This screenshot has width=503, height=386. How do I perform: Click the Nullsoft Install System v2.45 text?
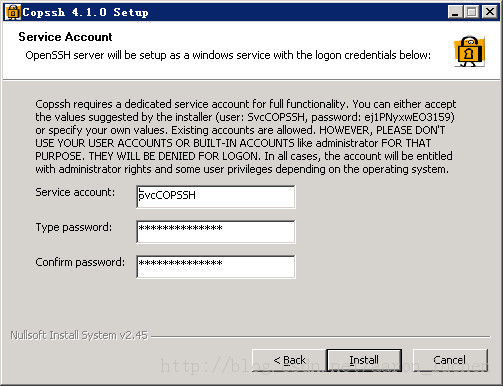pyautogui.click(x=79, y=335)
